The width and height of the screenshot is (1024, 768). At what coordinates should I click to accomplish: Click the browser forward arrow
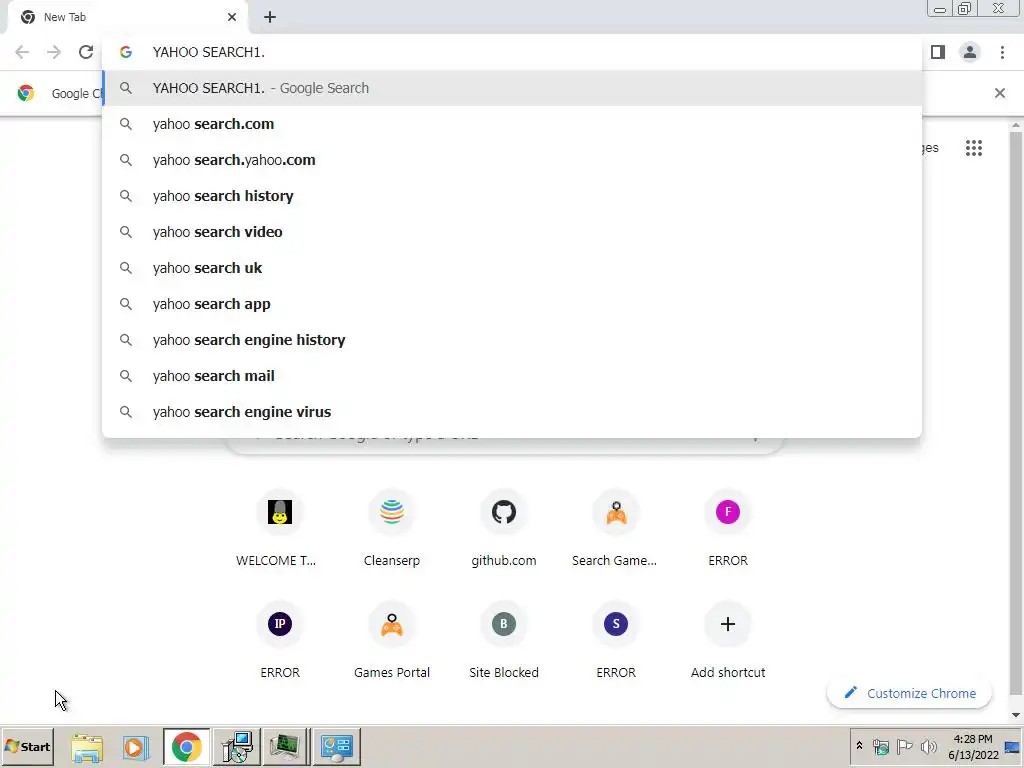click(x=54, y=52)
